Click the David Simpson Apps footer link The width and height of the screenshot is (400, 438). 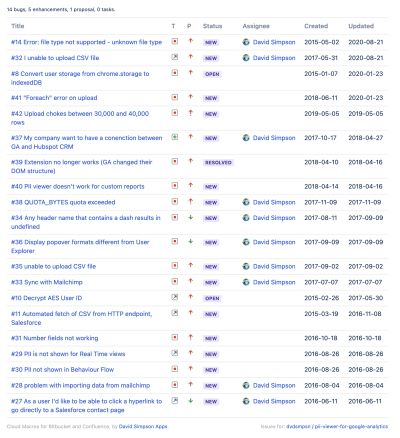click(143, 426)
